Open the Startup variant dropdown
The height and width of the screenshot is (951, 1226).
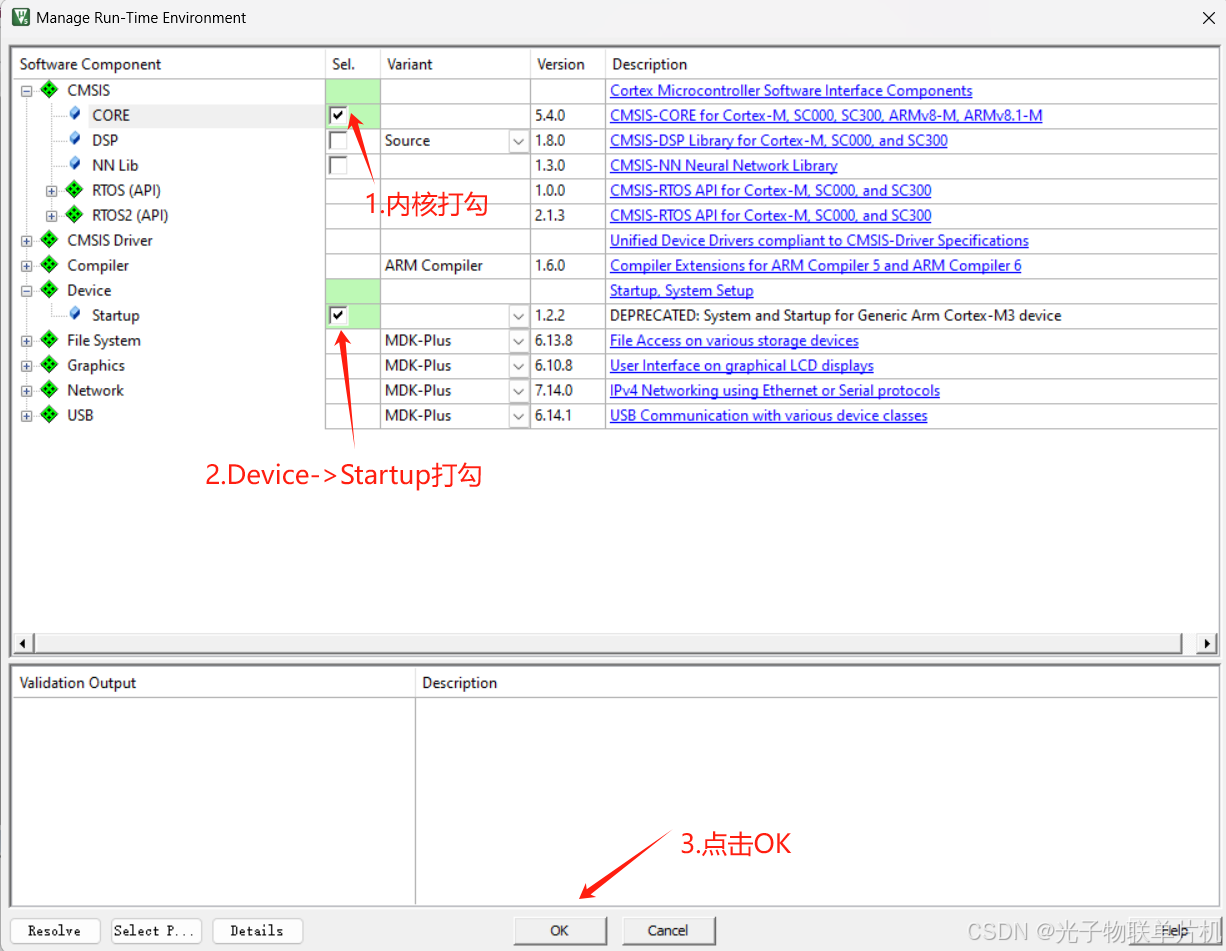[x=518, y=316]
